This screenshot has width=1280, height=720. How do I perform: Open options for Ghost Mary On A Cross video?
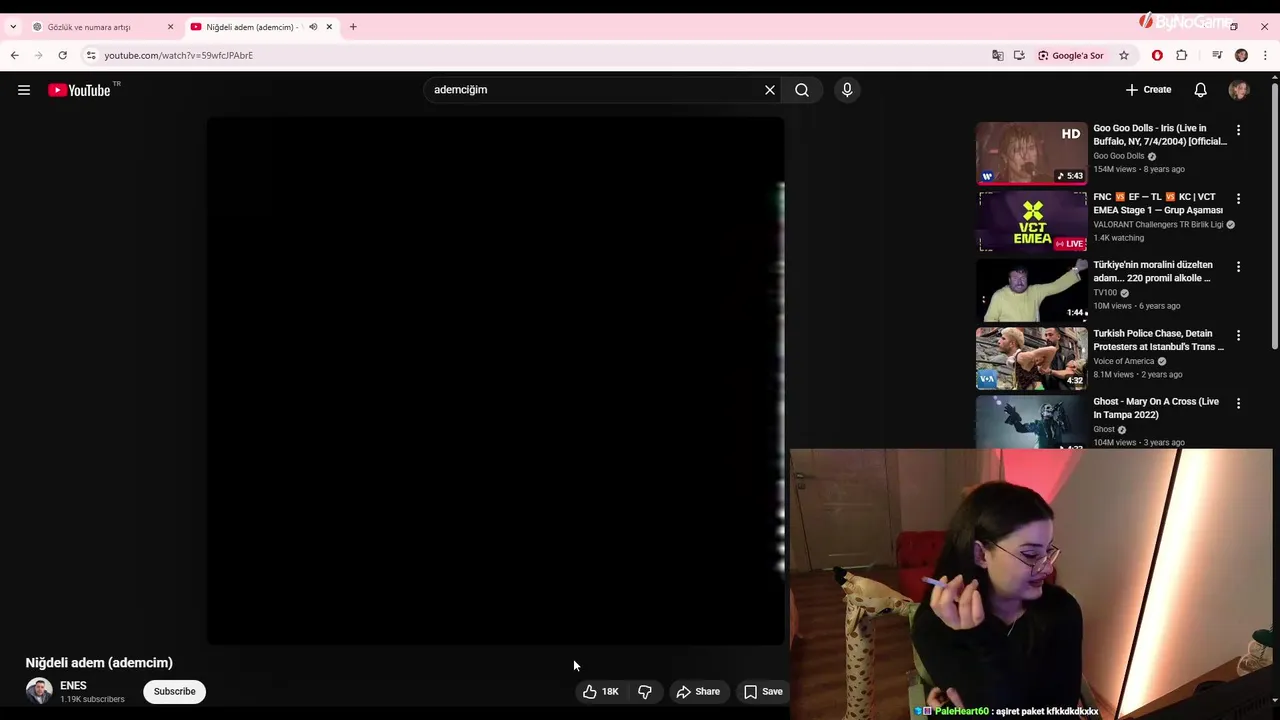point(1238,403)
